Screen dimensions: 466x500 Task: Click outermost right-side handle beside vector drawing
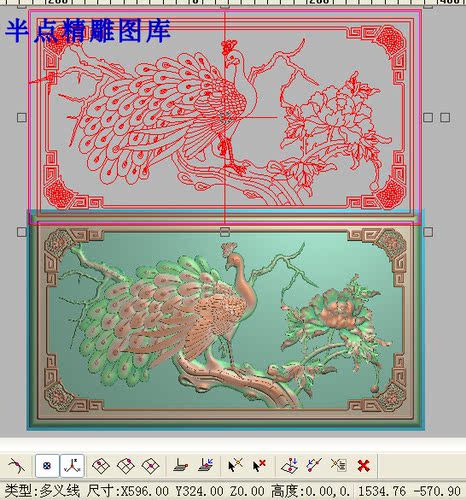445,117
